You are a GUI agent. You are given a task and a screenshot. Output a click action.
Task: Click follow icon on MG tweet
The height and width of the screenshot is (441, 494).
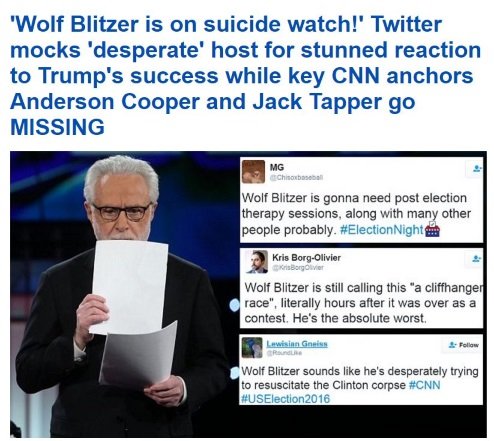477,169
